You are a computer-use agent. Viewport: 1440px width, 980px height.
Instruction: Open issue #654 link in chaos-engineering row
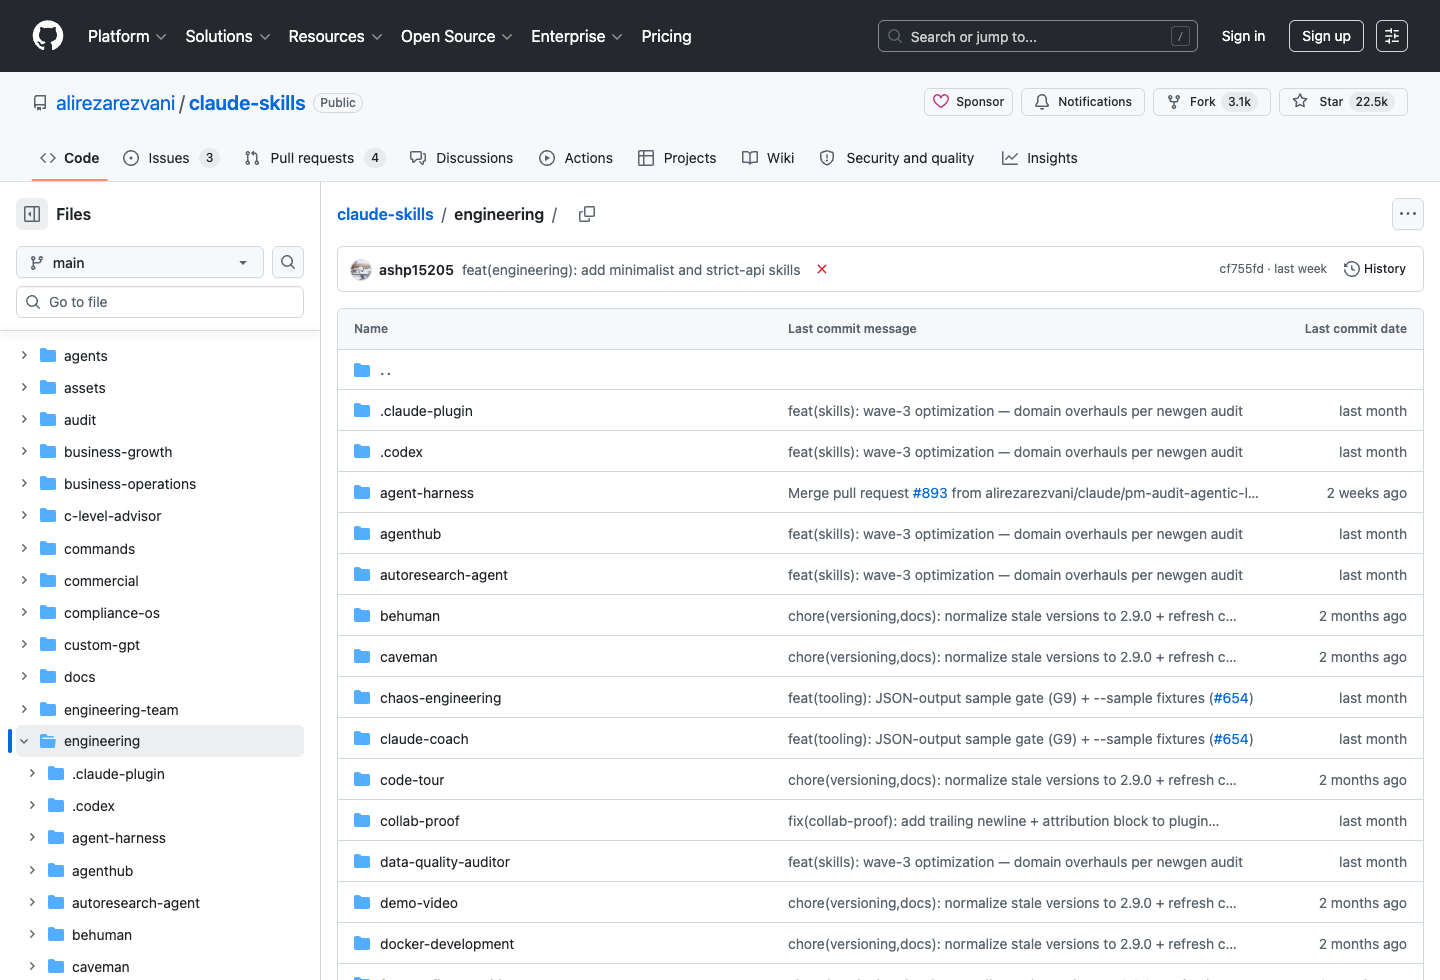pos(1231,698)
